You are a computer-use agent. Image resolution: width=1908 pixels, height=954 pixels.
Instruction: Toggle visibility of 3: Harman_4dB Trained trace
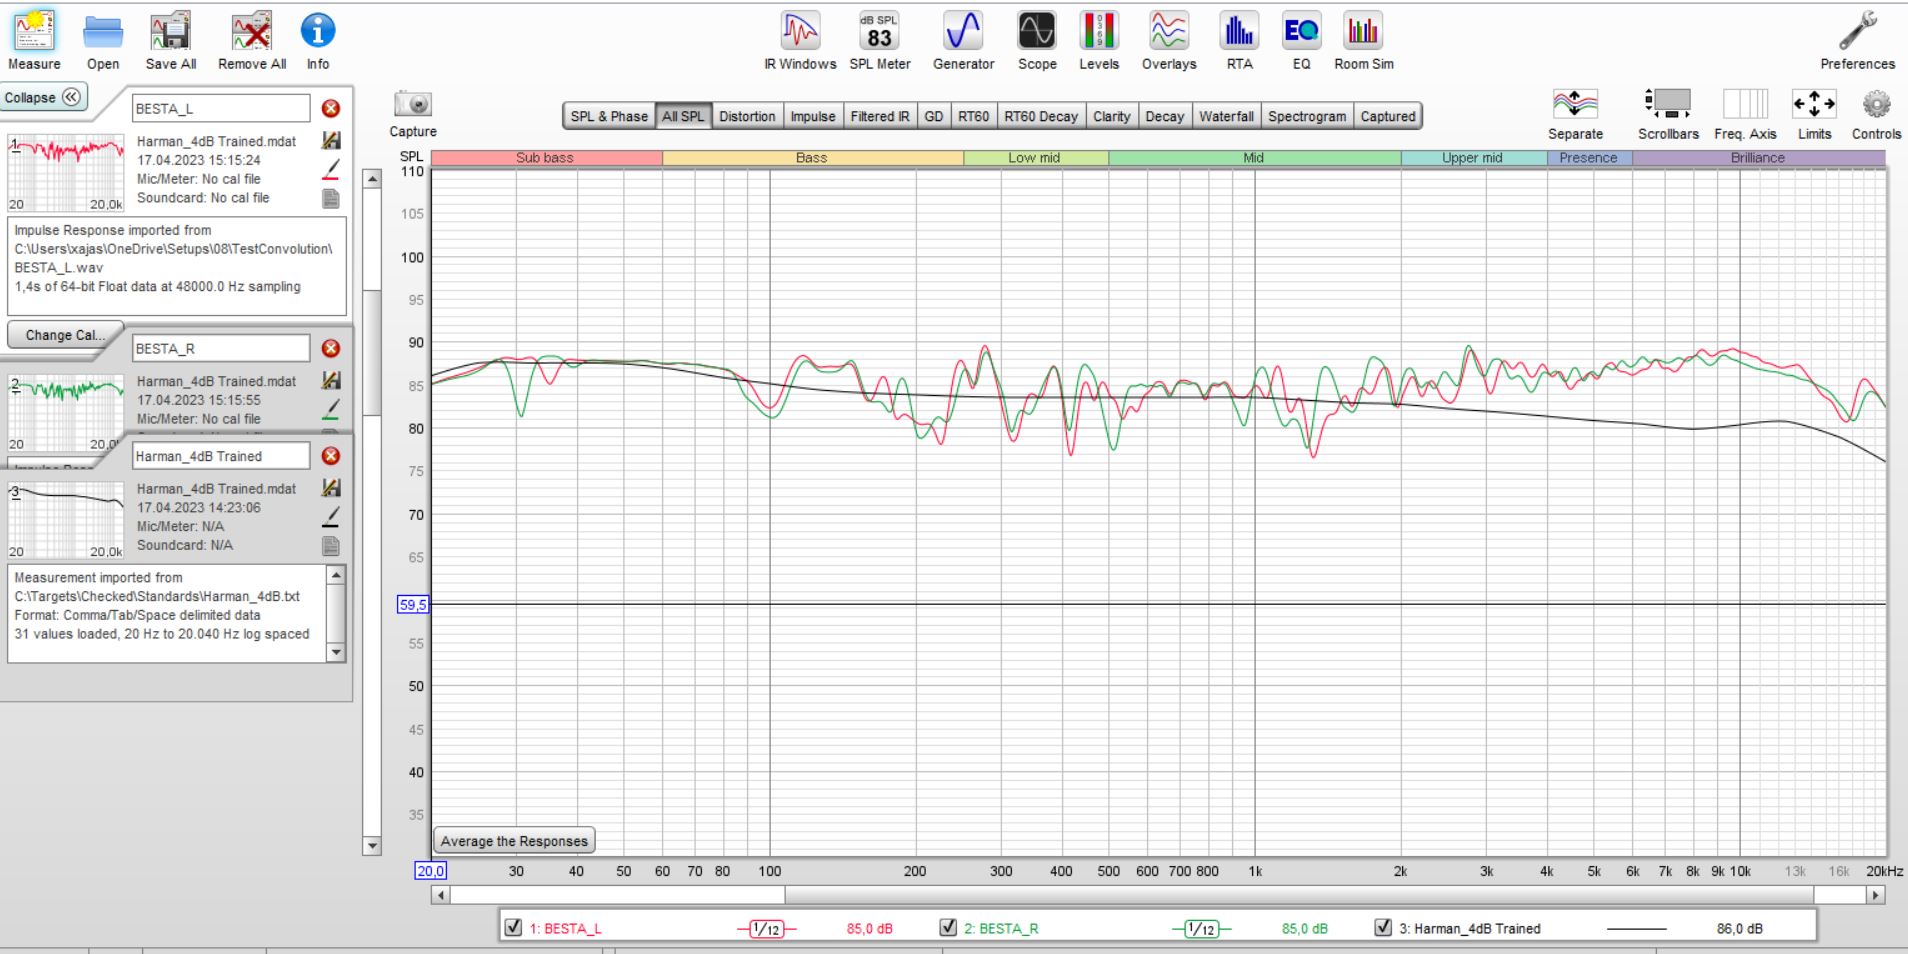click(x=1383, y=927)
